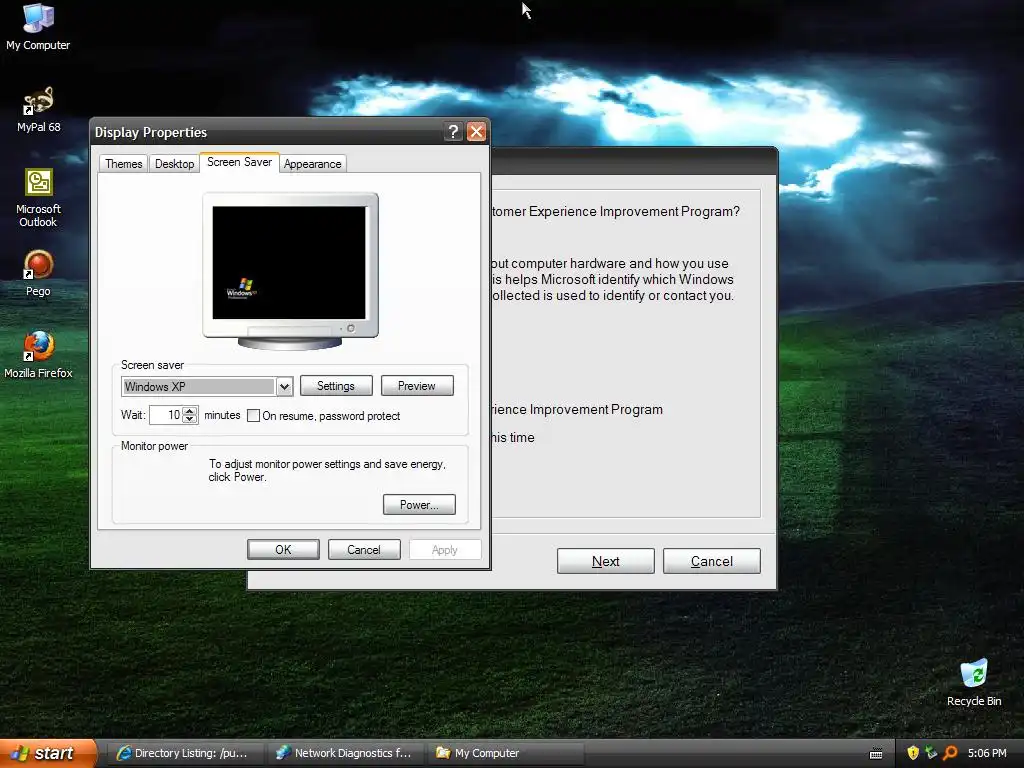Click the Safely Remove Hardware tray icon

point(931,753)
